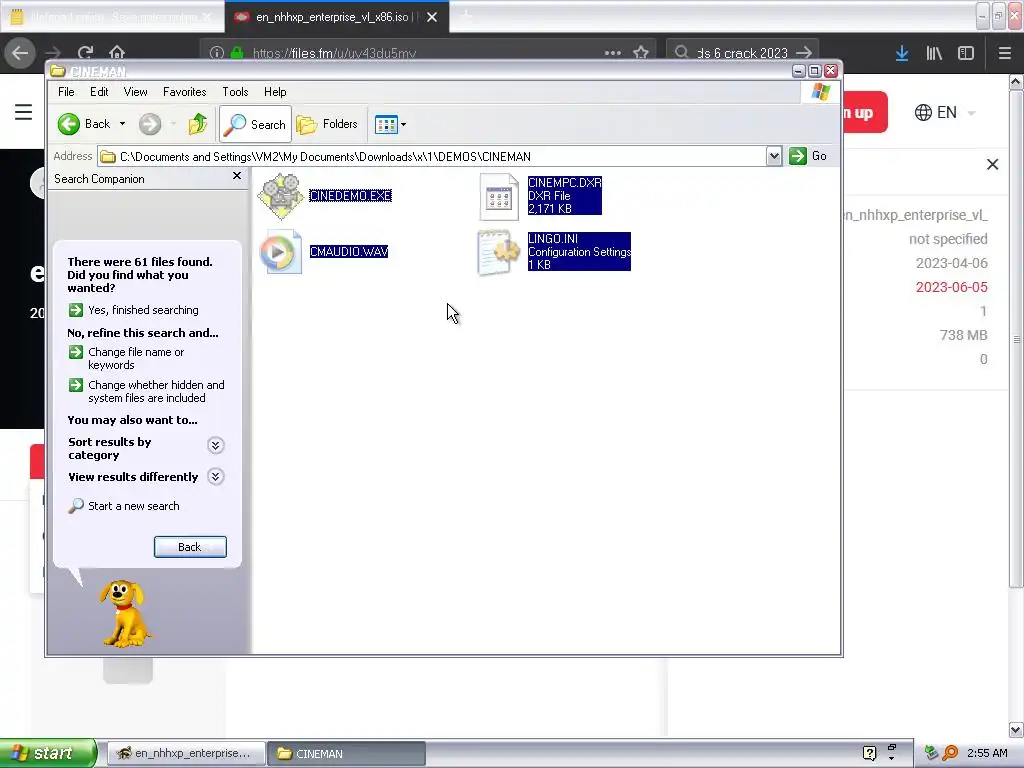
Task: Go to browser home page
Action: point(117,52)
